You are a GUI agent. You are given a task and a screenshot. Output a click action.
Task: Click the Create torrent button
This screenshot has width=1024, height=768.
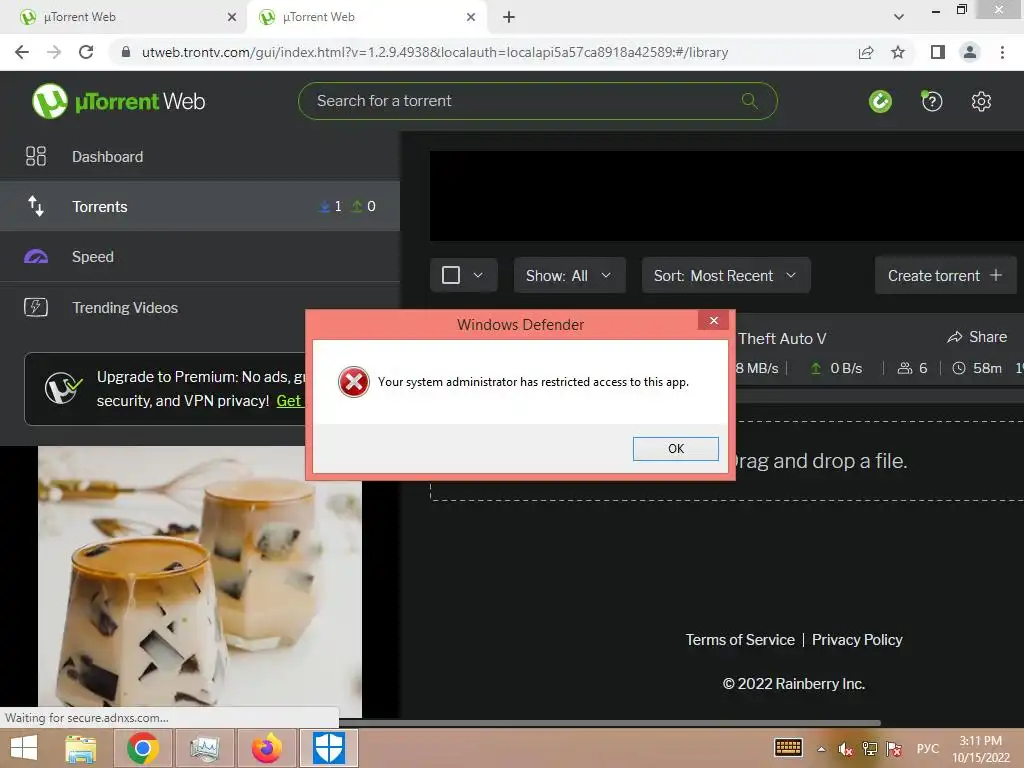point(945,275)
